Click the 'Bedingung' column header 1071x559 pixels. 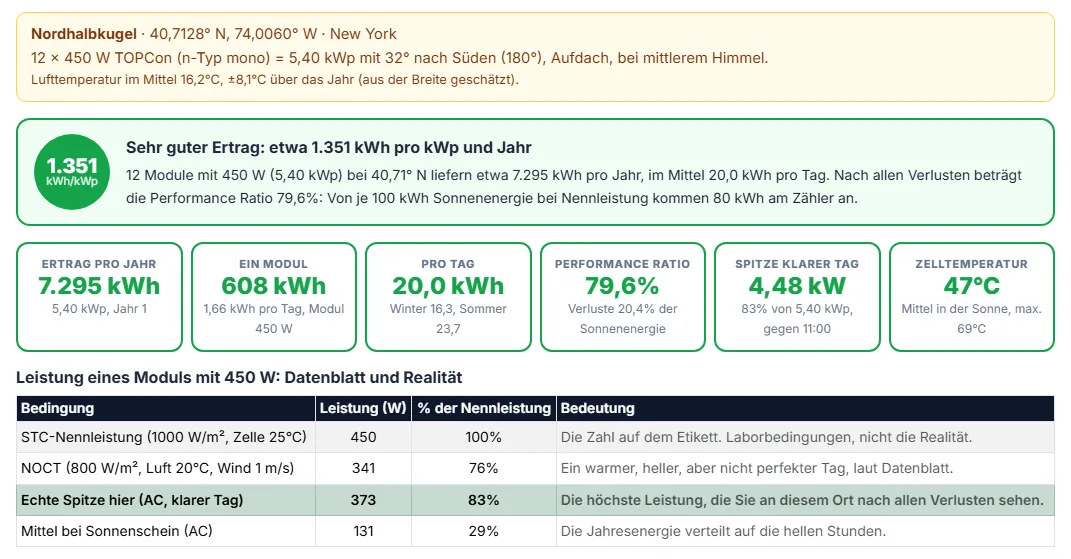click(x=166, y=409)
